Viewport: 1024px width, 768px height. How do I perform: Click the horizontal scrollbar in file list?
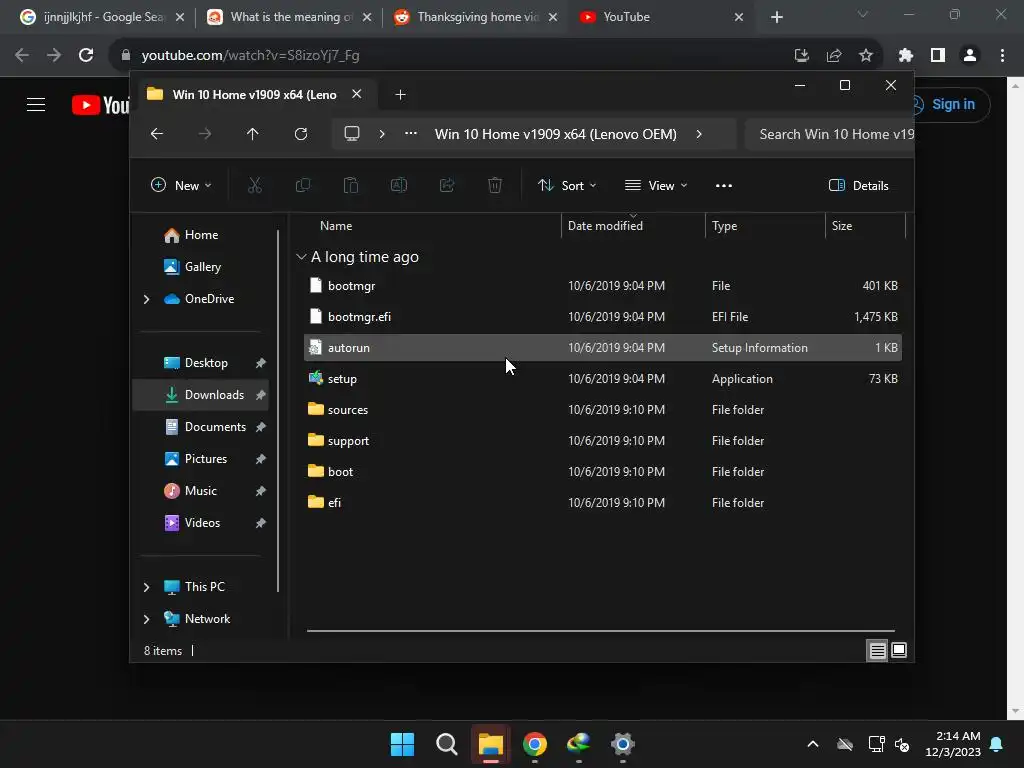601,631
